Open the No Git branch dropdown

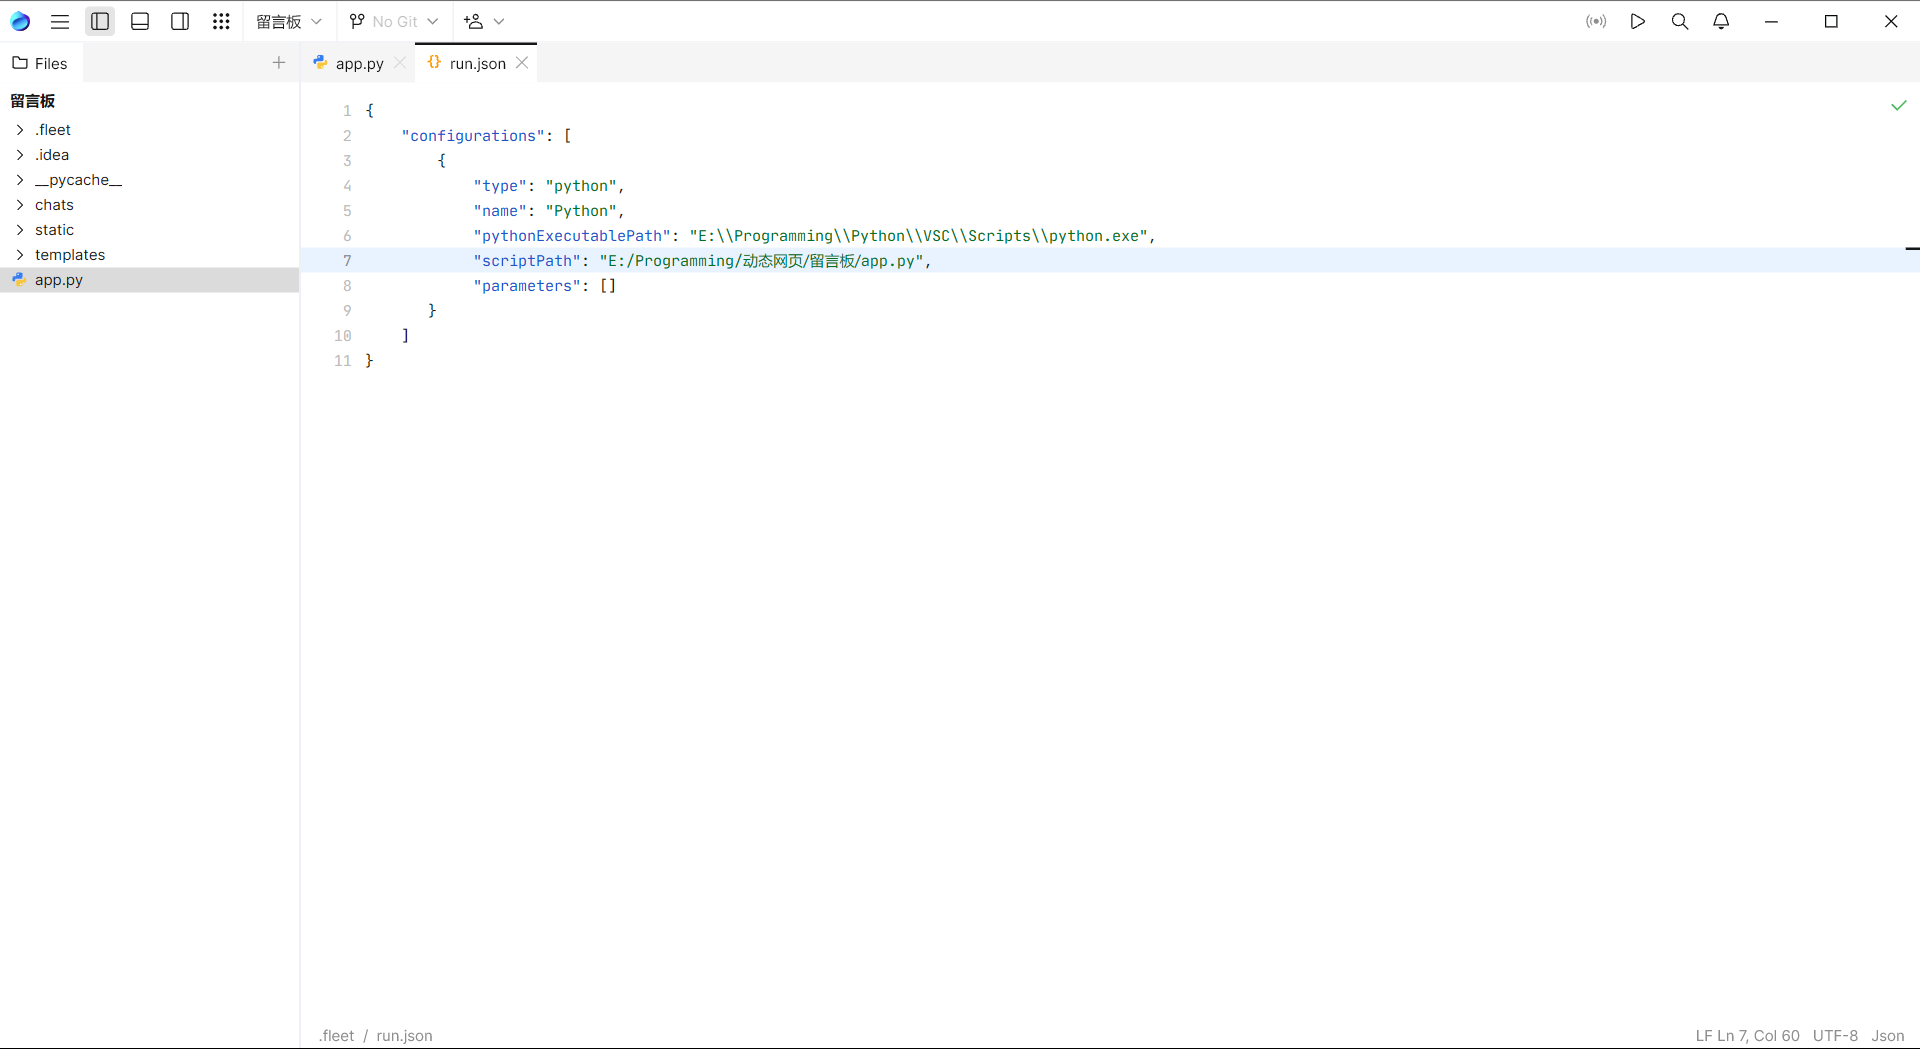click(x=394, y=21)
